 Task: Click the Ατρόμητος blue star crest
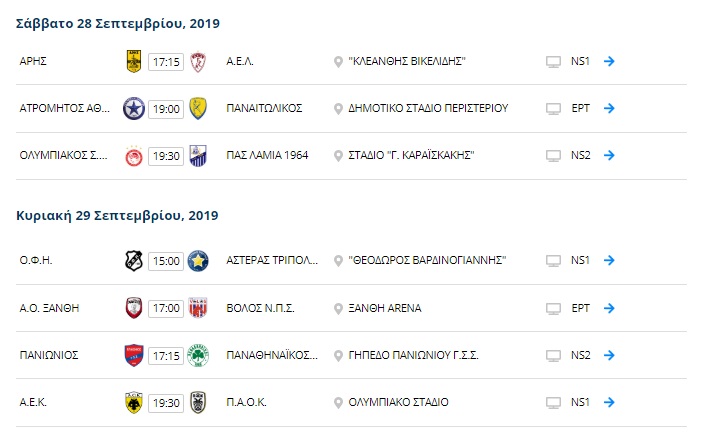(x=134, y=109)
